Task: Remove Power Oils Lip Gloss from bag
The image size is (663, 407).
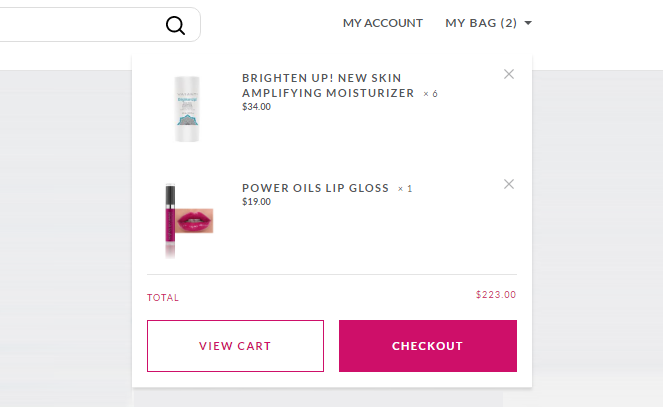Action: point(509,184)
